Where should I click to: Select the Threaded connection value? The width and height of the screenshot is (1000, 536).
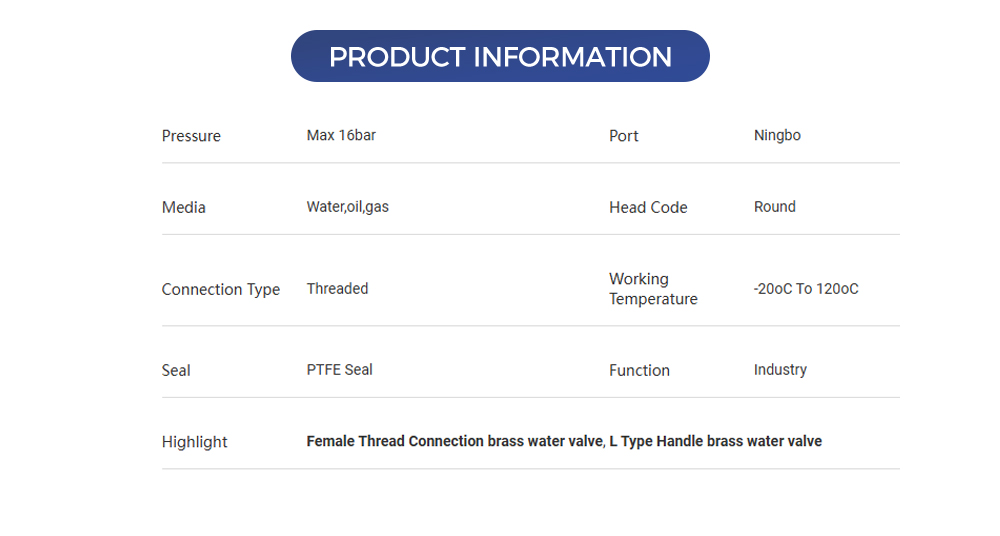(x=337, y=289)
